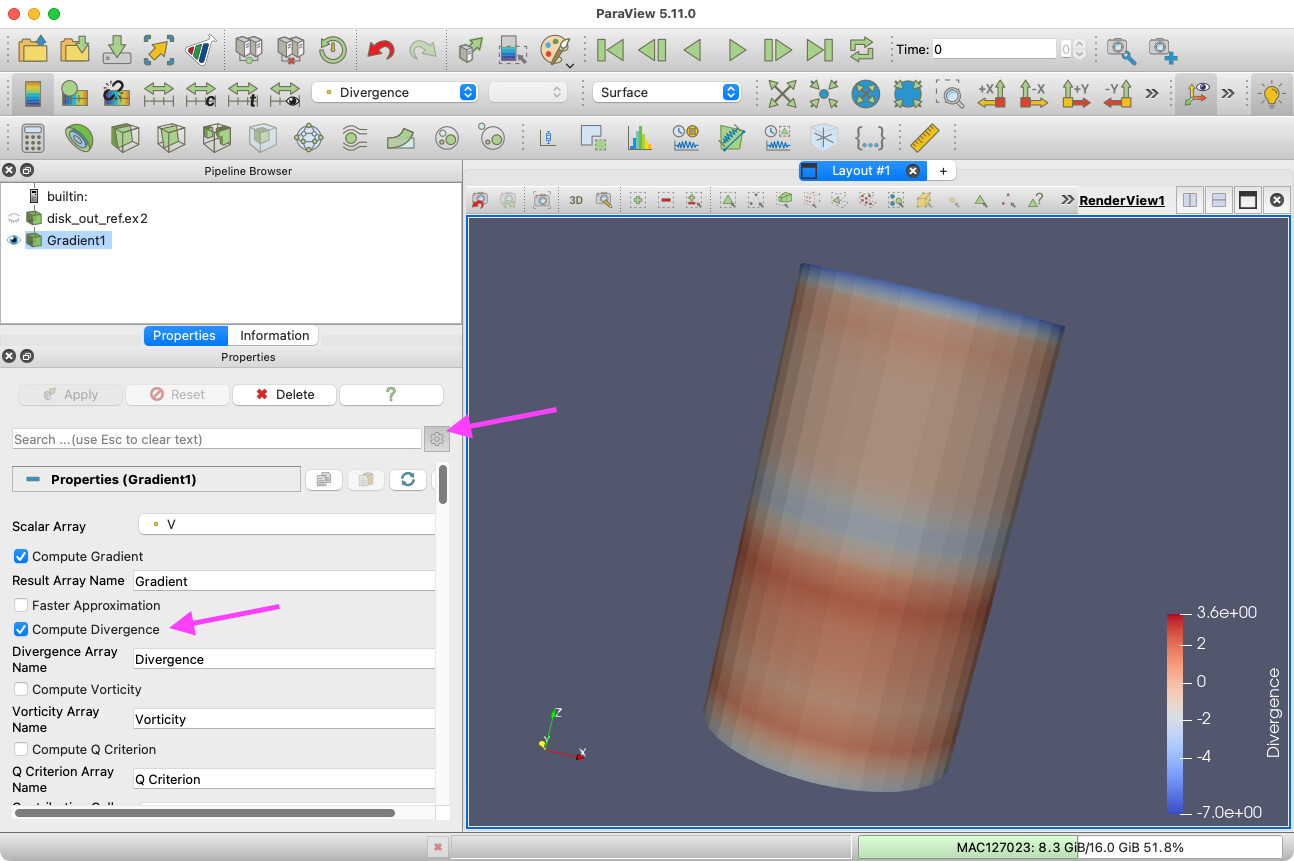Screen dimensions: 1294x861
Task: Open the Surface representation dropdown
Action: click(666, 92)
